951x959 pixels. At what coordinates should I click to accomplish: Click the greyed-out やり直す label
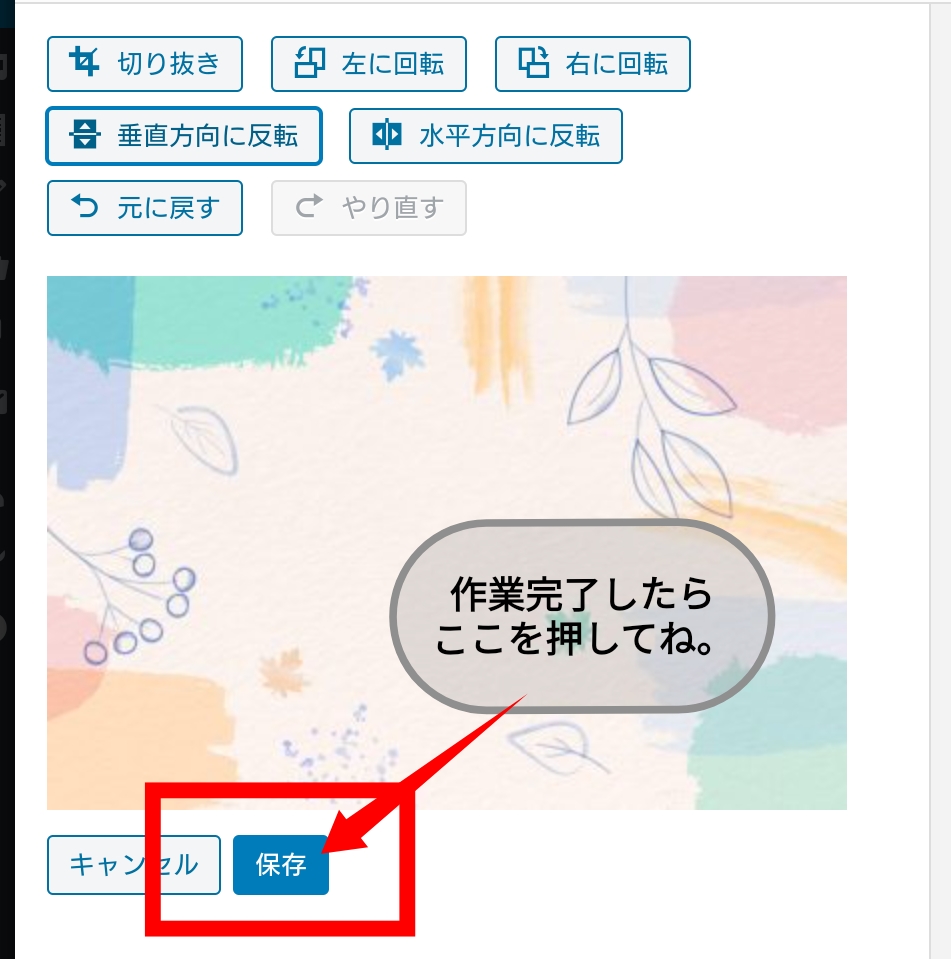(x=393, y=208)
